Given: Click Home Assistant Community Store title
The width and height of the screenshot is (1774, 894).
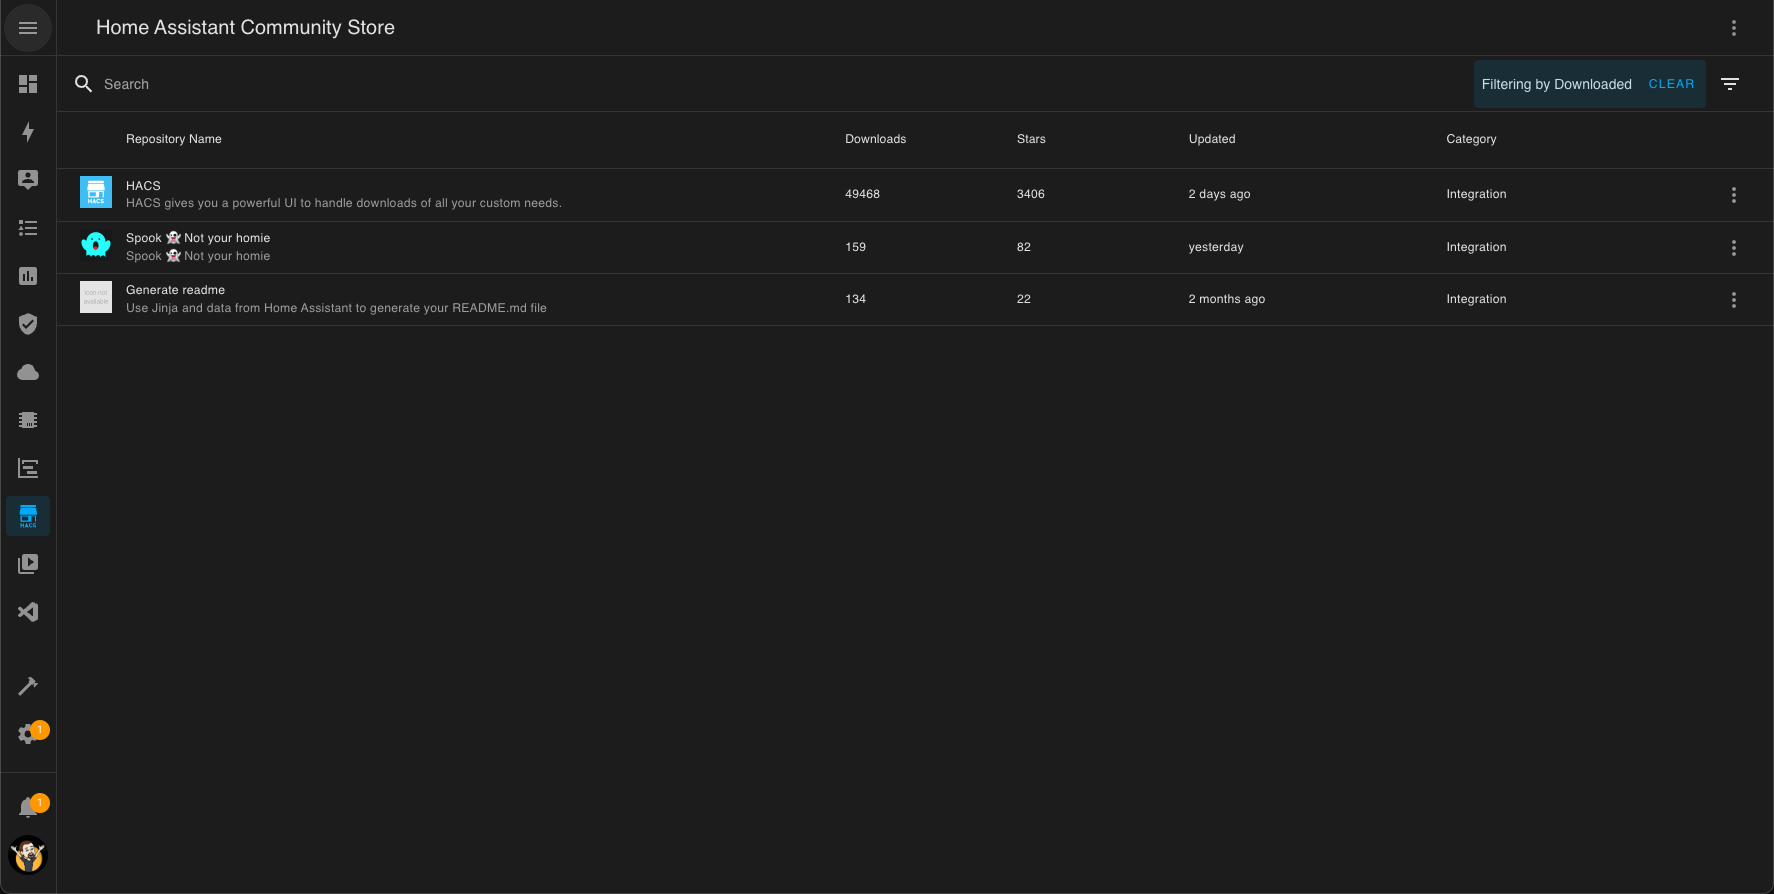Looking at the screenshot, I should click(x=245, y=28).
